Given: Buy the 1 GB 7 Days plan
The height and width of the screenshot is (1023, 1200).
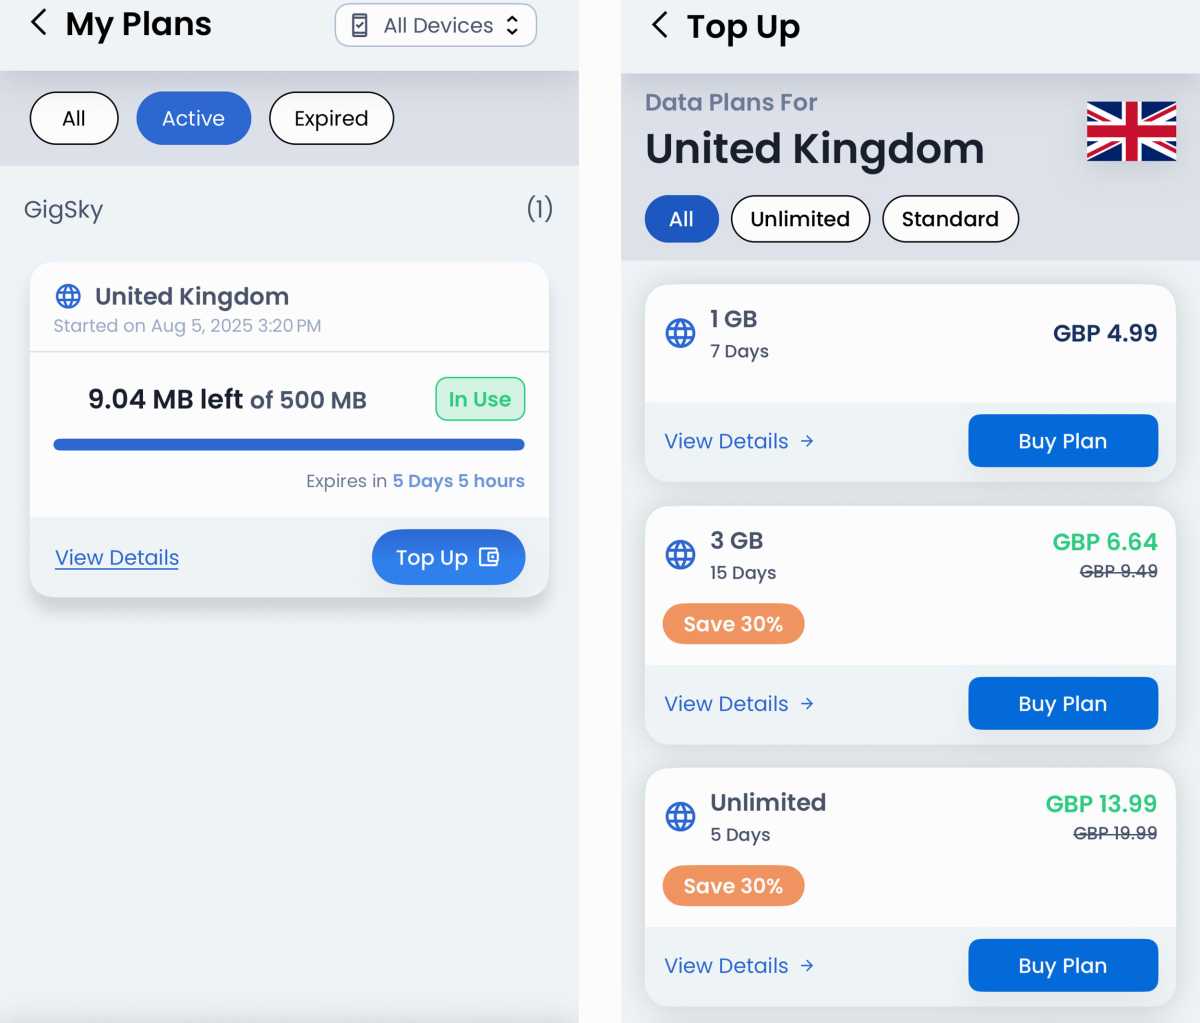Looking at the screenshot, I should tap(1062, 441).
